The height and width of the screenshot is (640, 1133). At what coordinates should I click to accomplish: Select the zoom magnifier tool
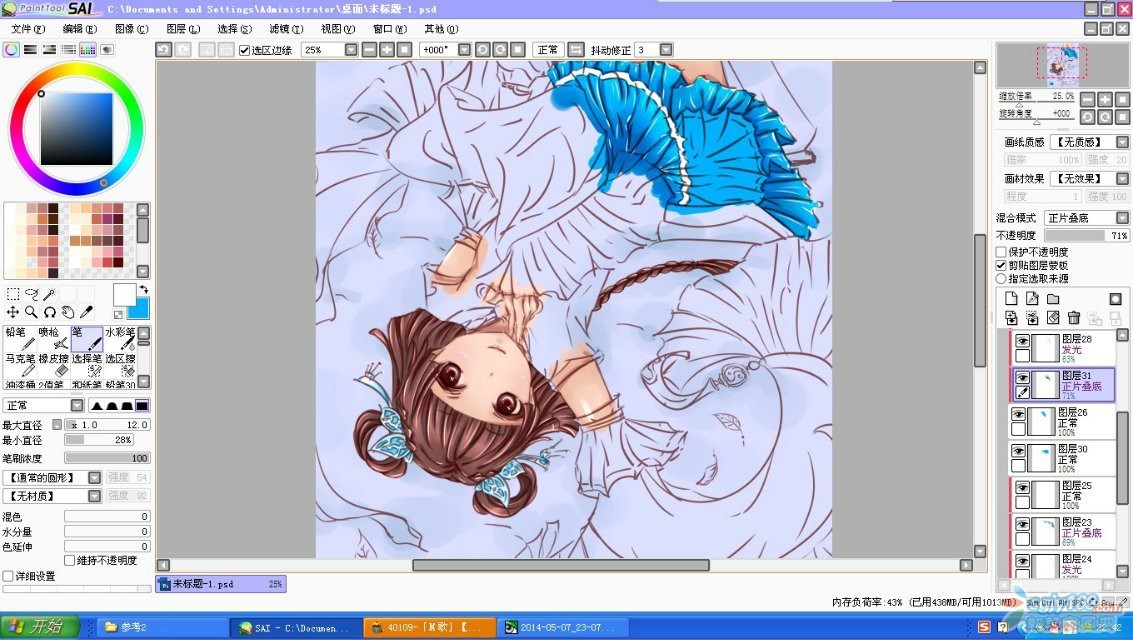[x=31, y=312]
